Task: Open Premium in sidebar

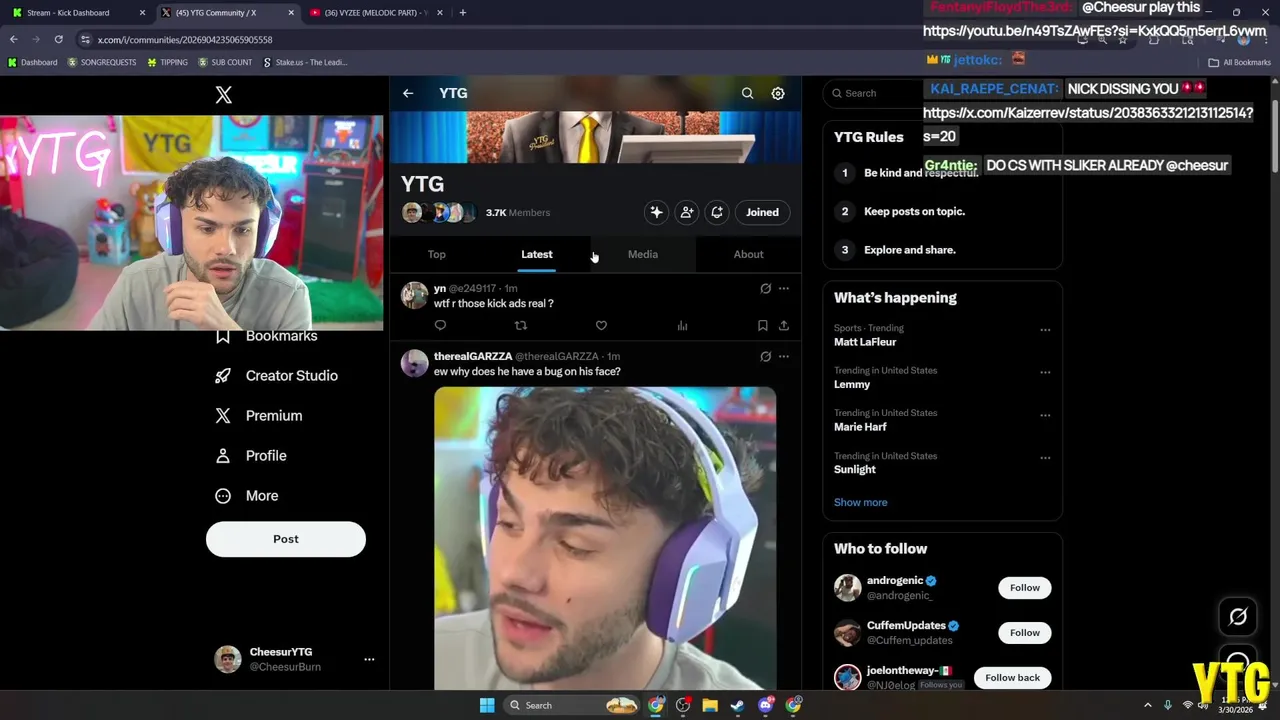Action: click(x=259, y=416)
